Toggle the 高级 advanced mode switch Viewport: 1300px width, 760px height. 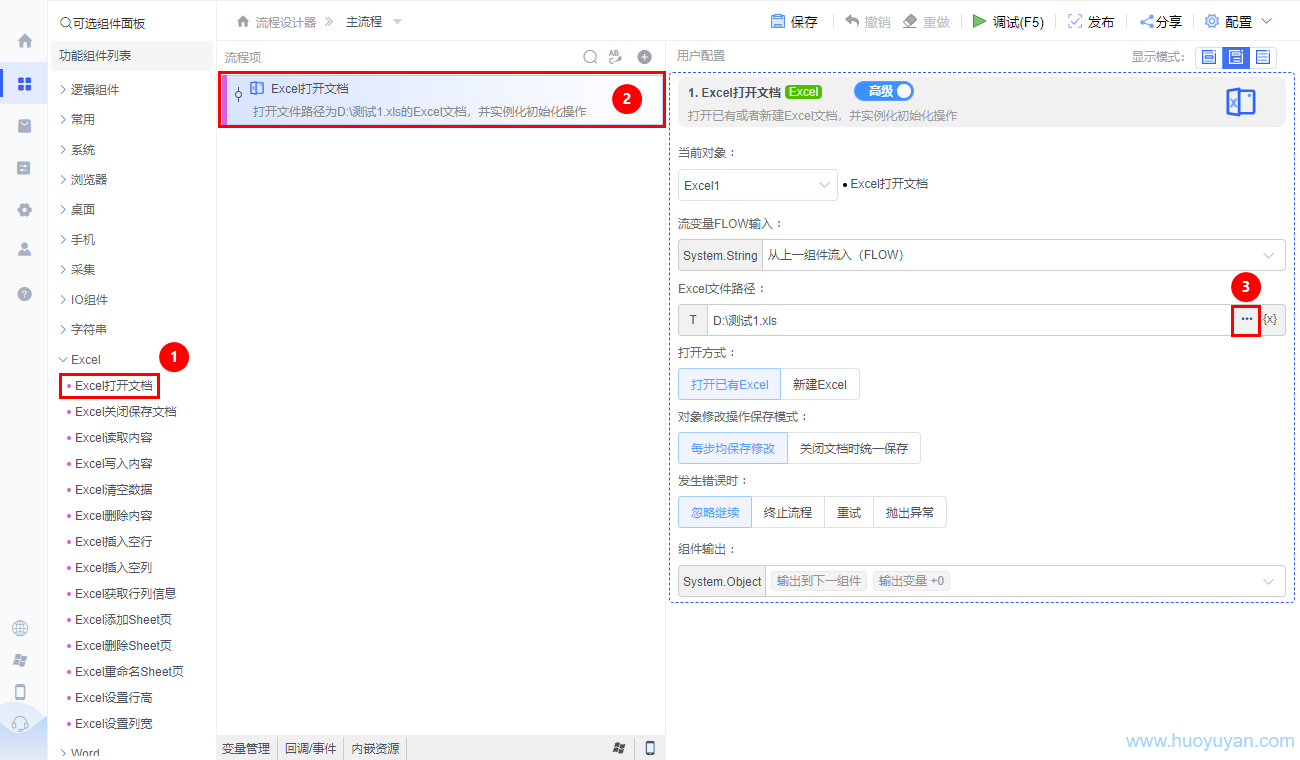[x=883, y=90]
